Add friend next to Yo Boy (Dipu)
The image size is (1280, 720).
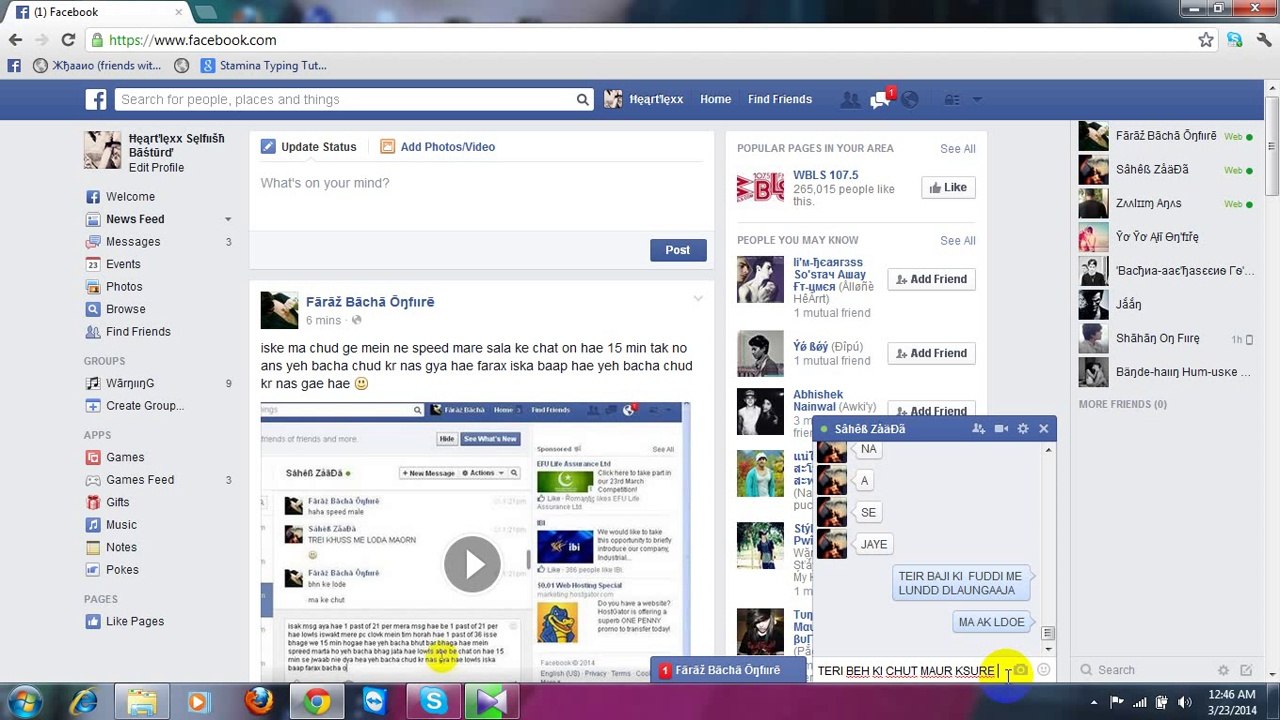(x=931, y=354)
